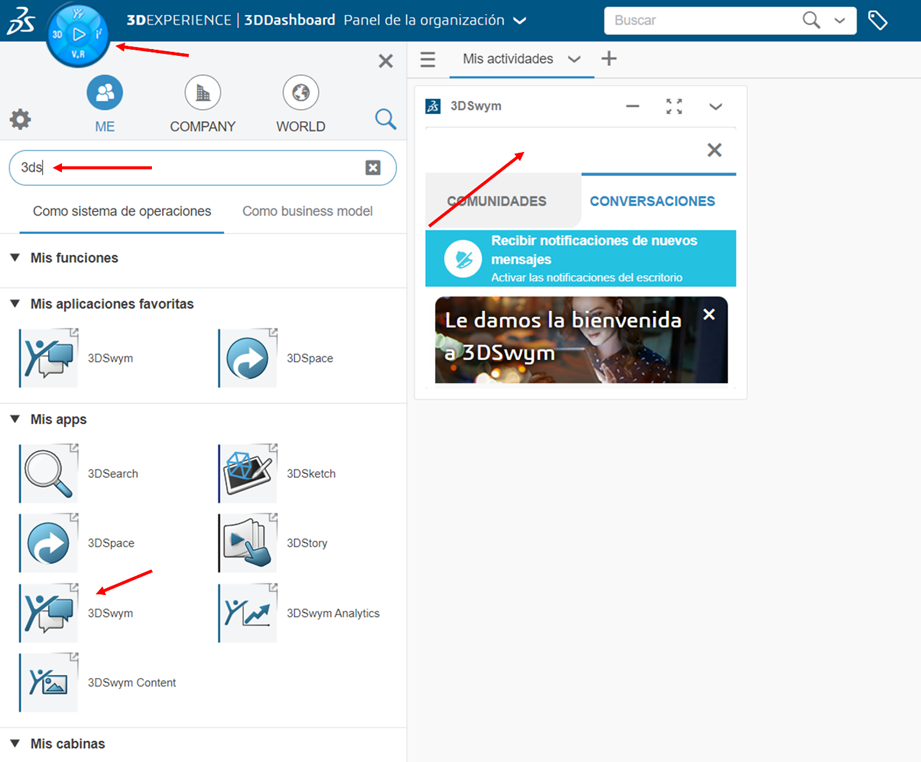Open 3DSpace in favorite apps
This screenshot has width=921, height=762.
(248, 358)
